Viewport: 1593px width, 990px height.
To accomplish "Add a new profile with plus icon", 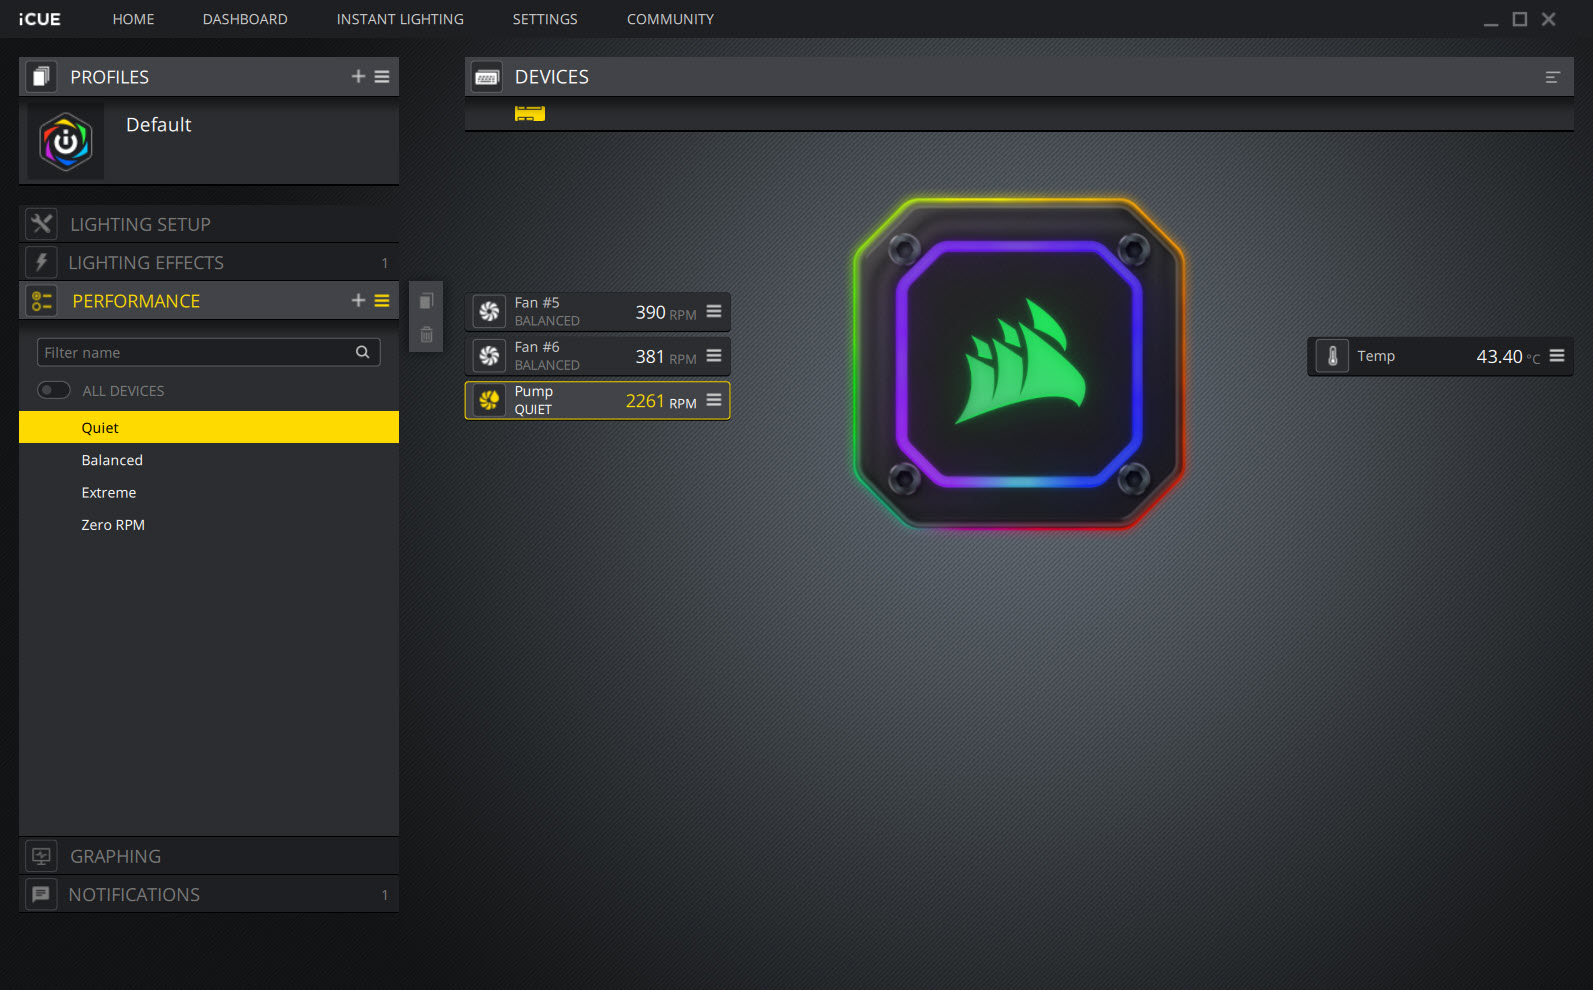I will point(358,76).
